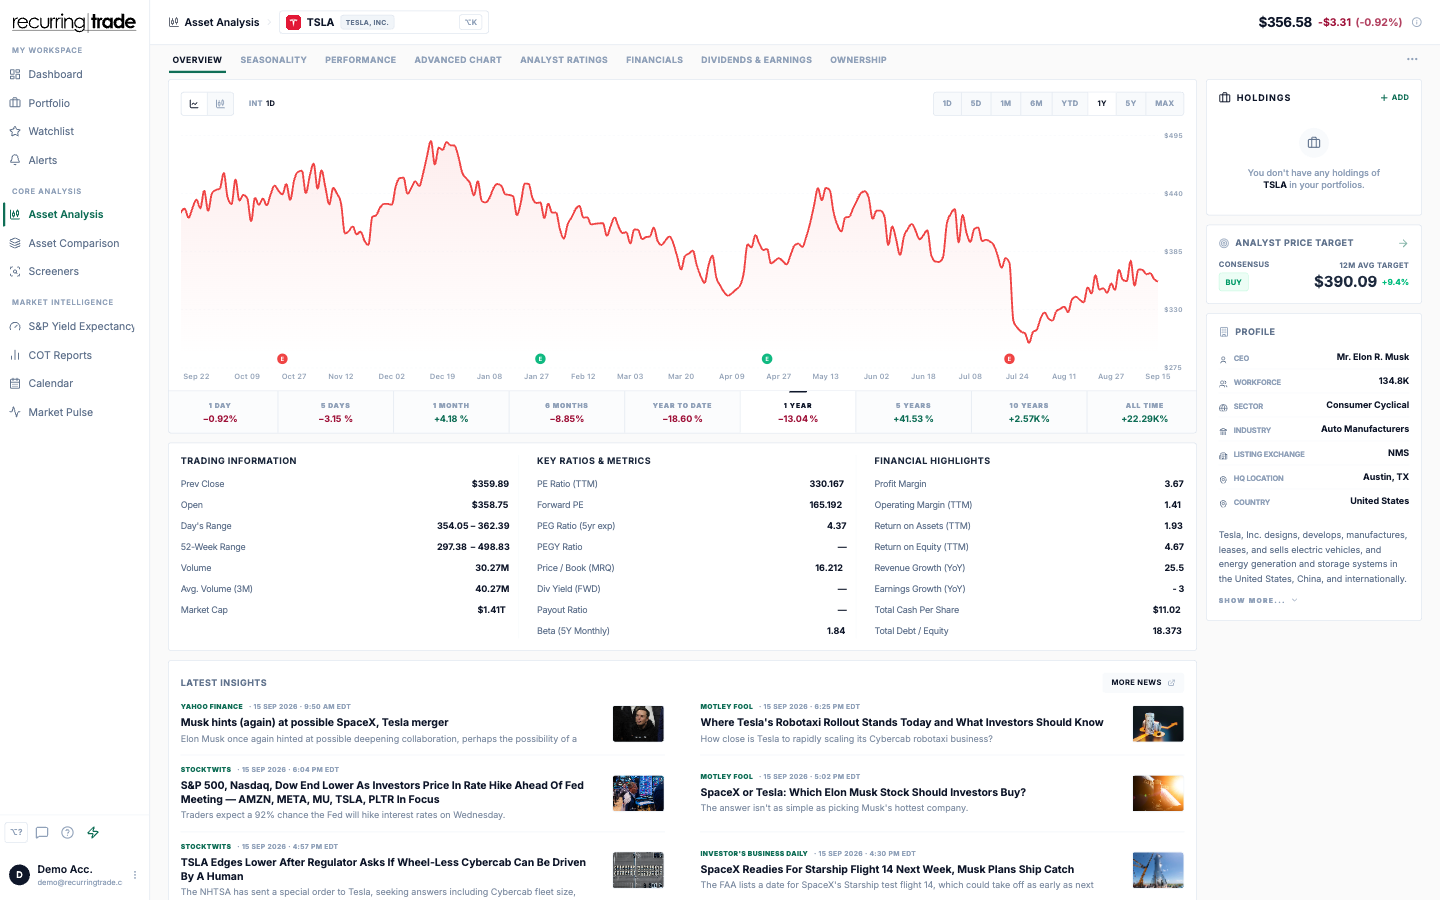1440x900 pixels.
Task: Open Market Pulse in sidebar
Action: tap(60, 412)
